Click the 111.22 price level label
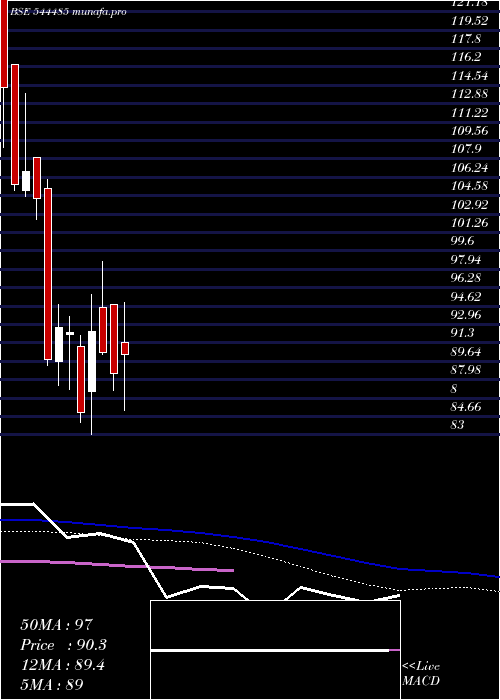500x700 pixels. (x=469, y=113)
